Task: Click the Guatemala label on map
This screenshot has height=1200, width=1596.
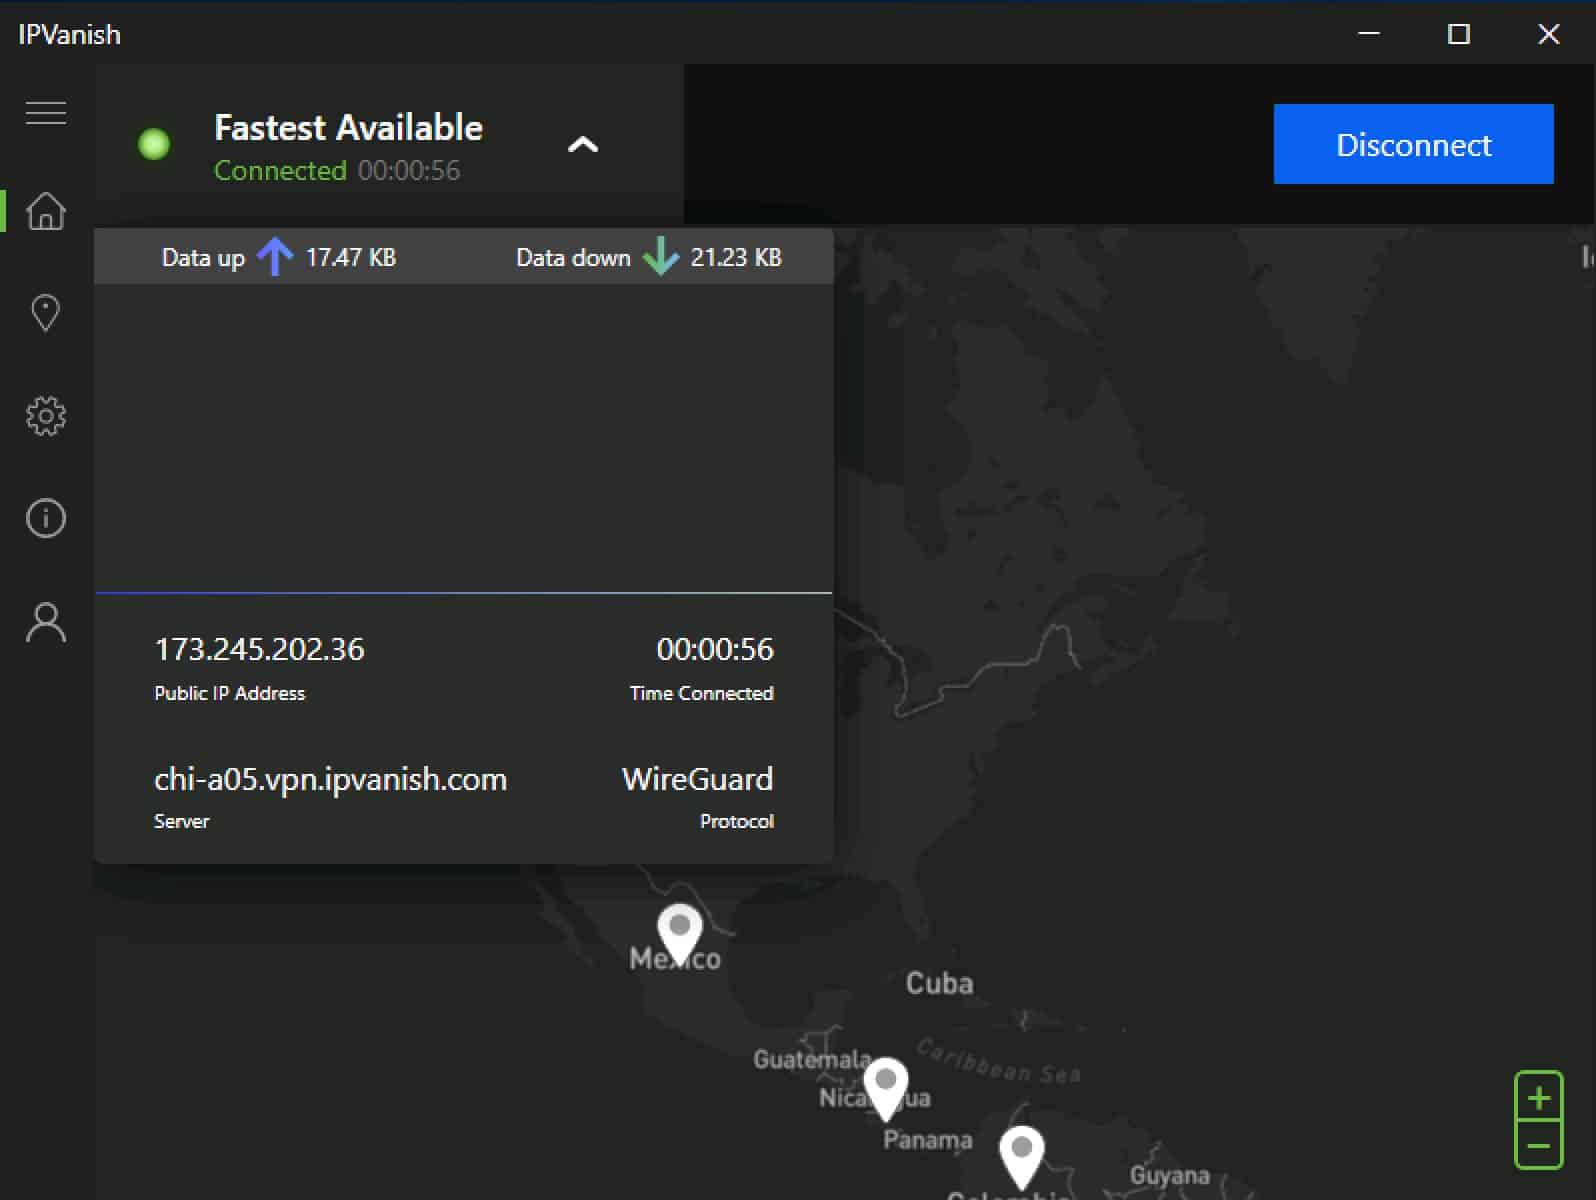Action: click(x=812, y=1059)
